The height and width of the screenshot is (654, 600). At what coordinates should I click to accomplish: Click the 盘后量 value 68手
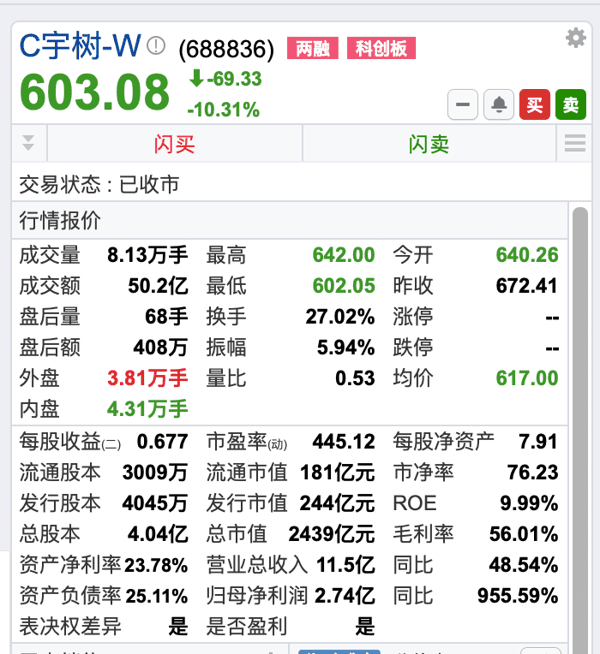click(166, 317)
